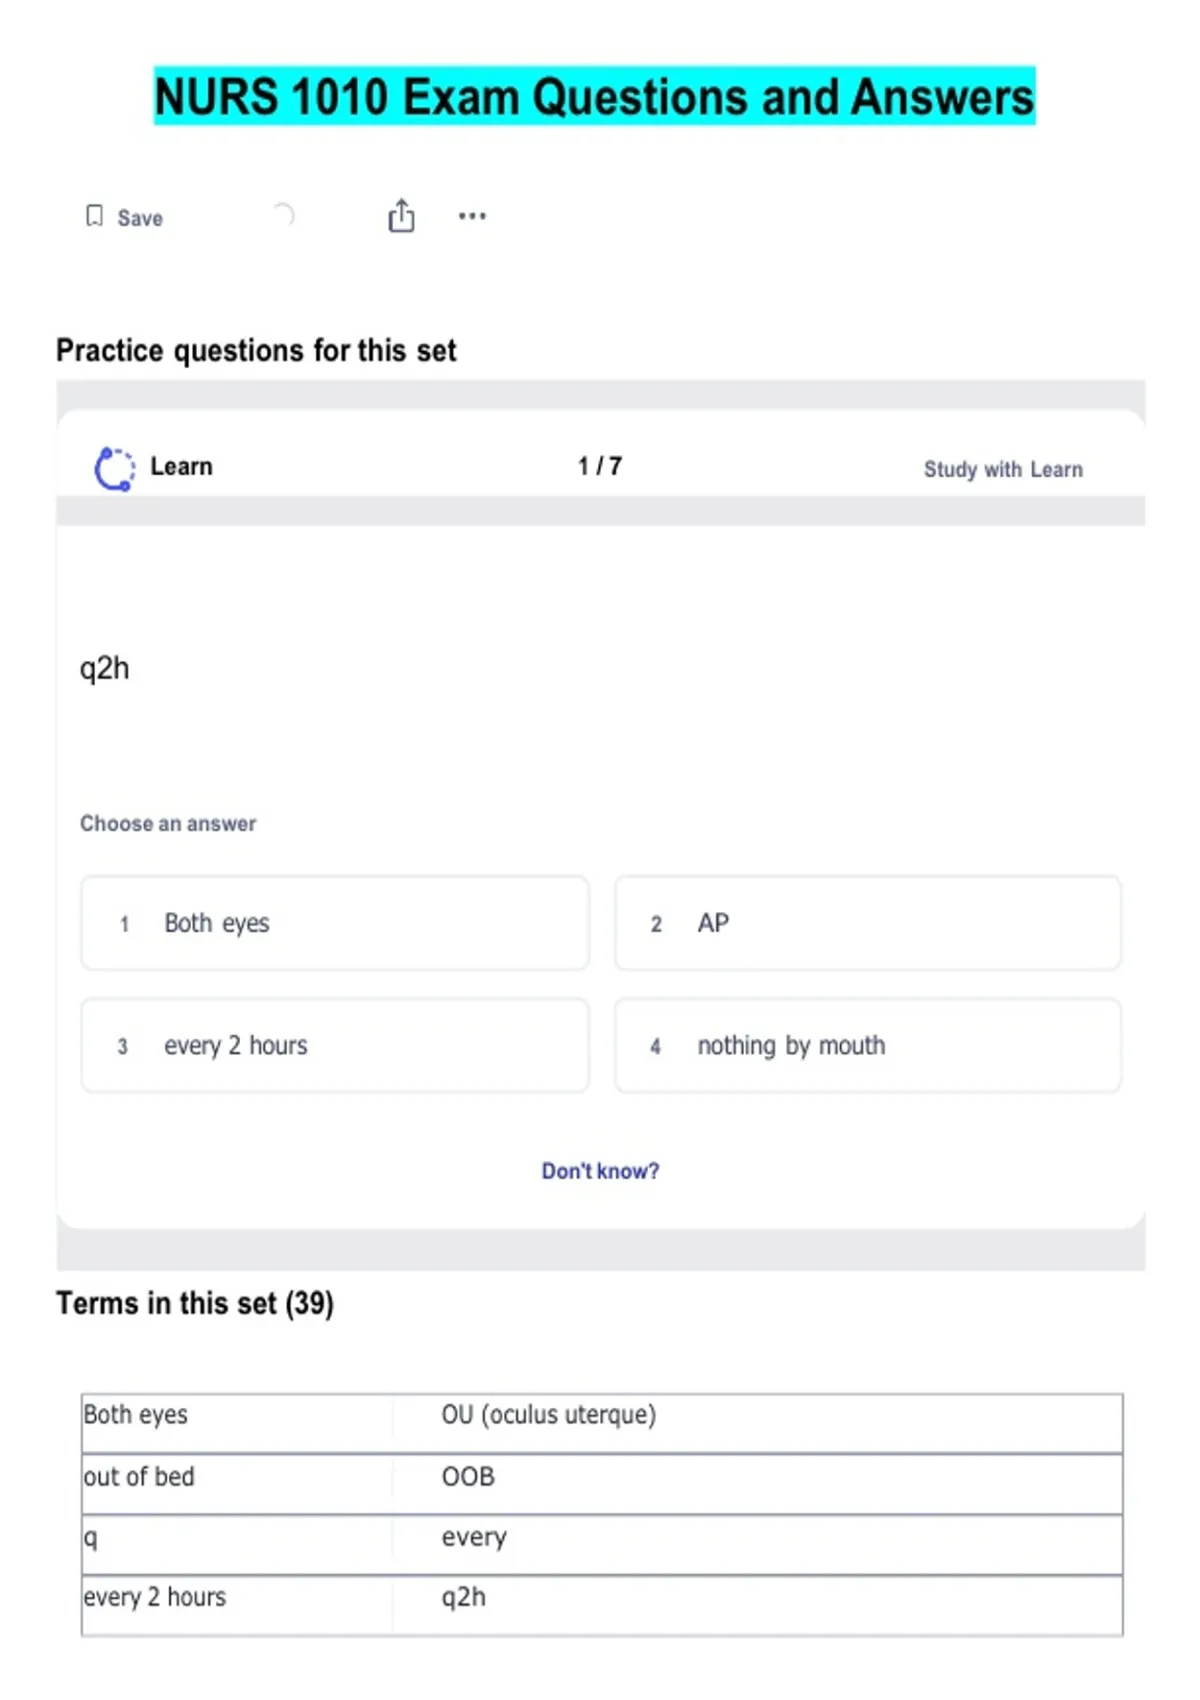Select the 'q2h' definition in the table
The width and height of the screenshot is (1200, 1700).
tap(464, 1597)
